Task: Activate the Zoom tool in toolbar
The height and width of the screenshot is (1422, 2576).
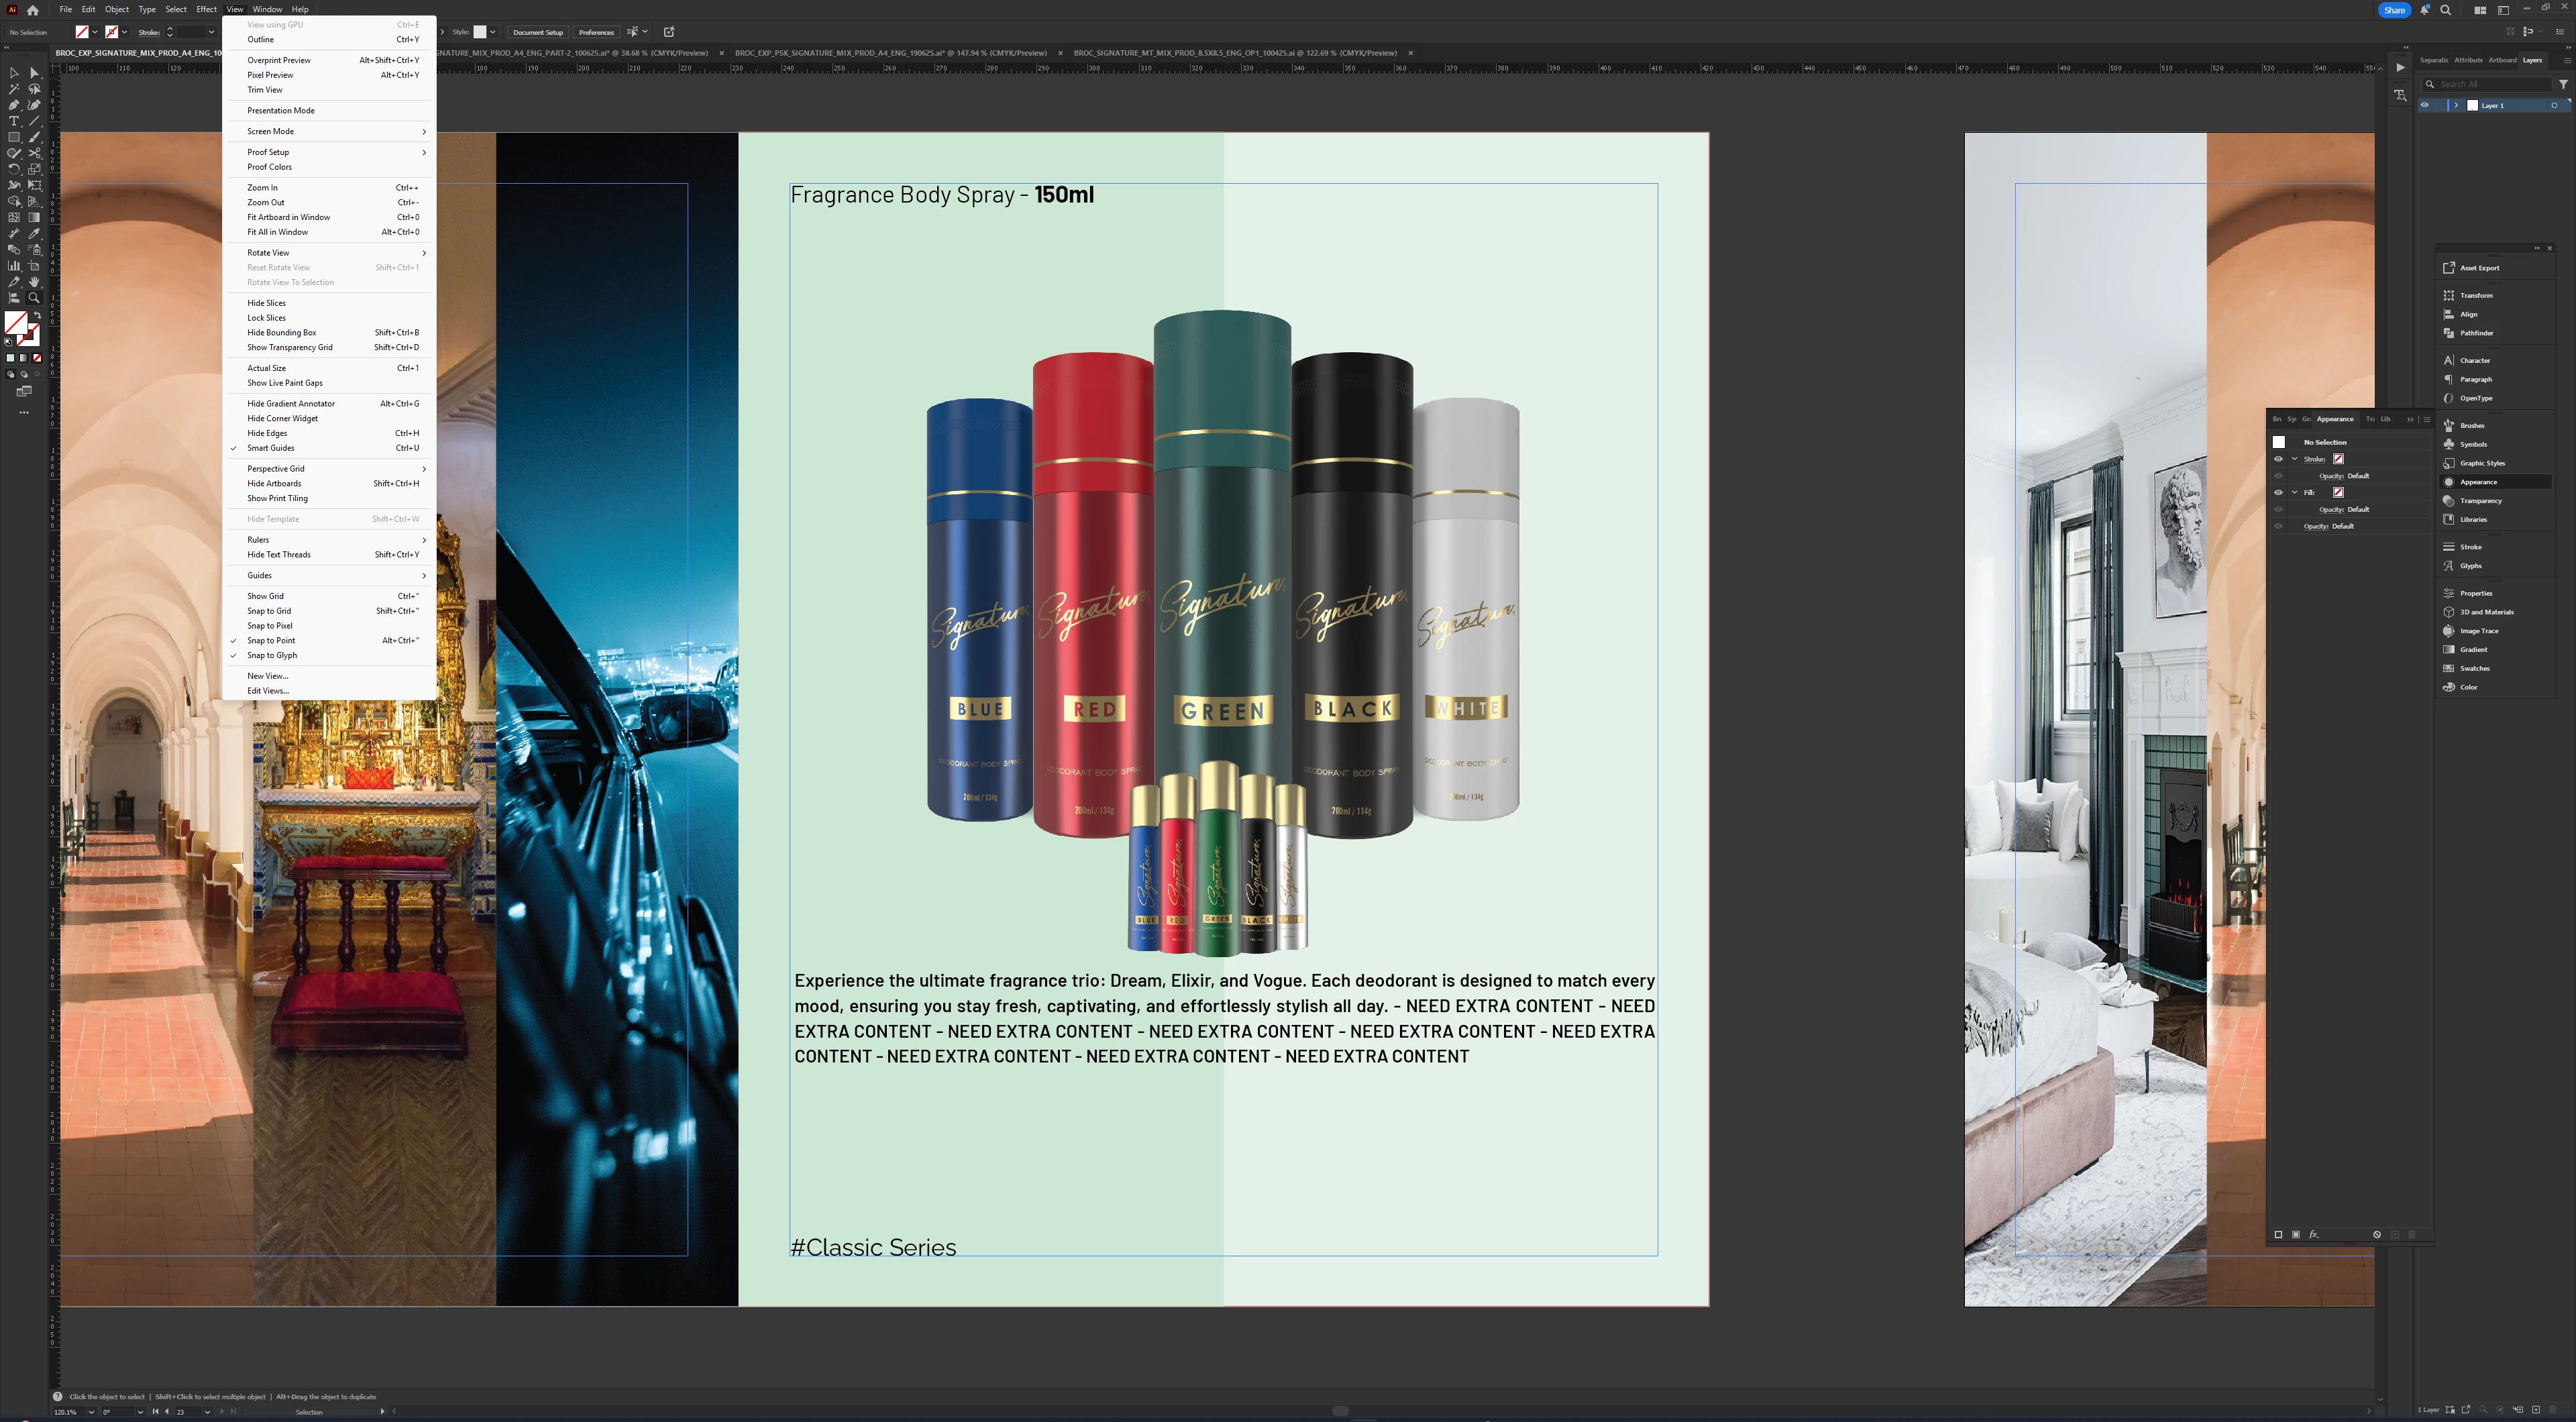Action: point(34,298)
